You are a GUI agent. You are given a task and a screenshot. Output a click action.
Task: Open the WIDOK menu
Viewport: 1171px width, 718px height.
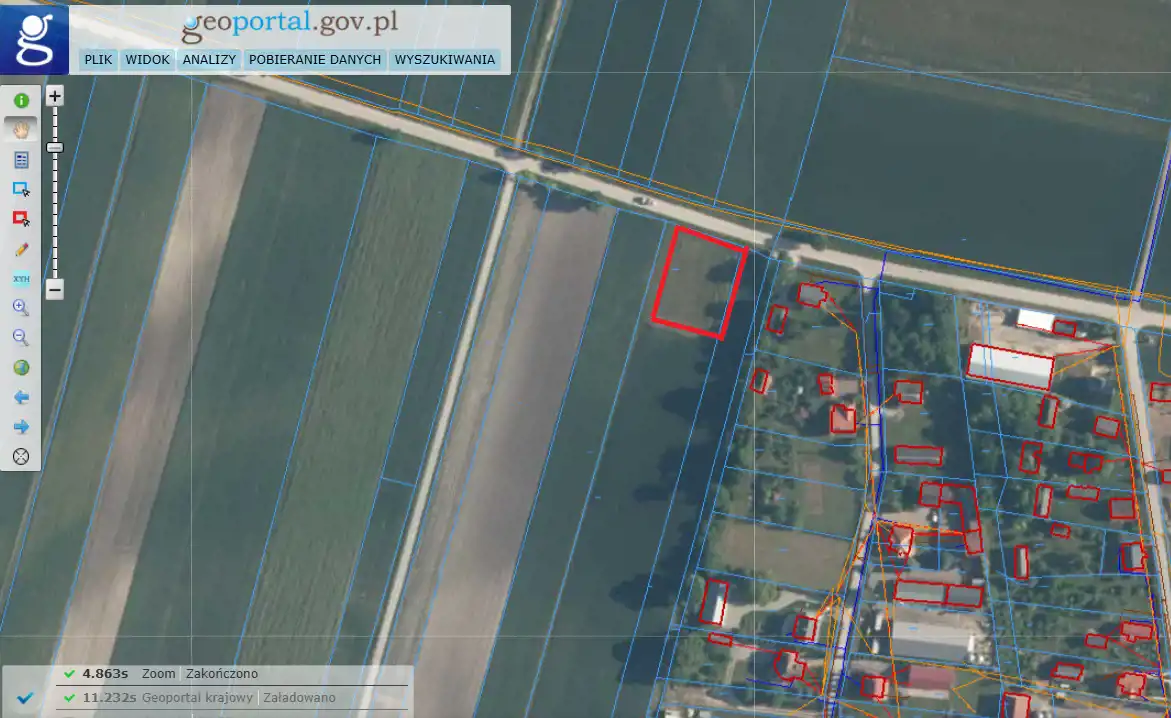[x=147, y=60]
